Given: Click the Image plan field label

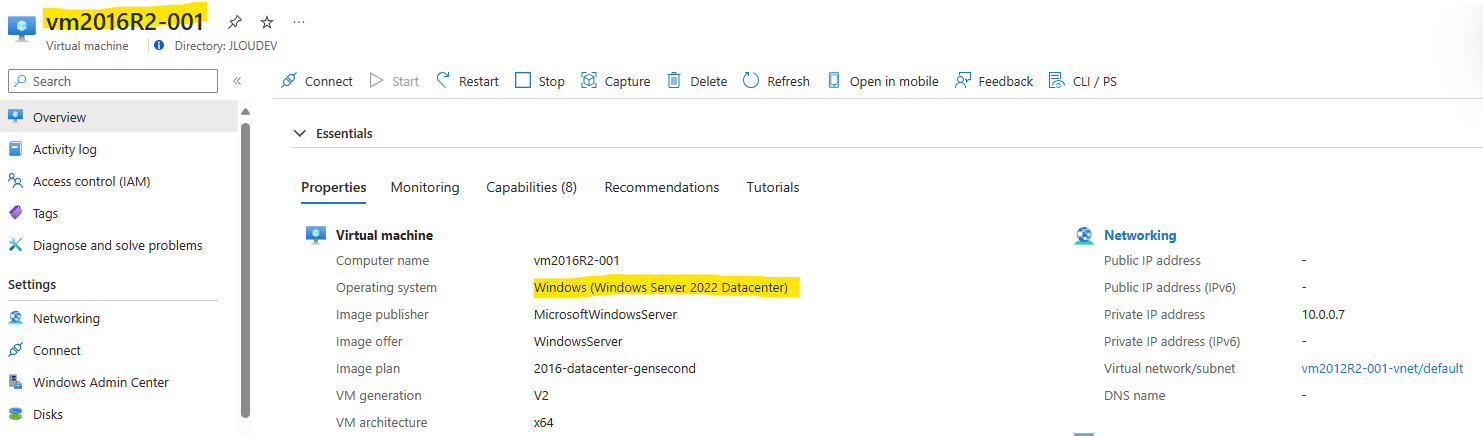Looking at the screenshot, I should click(369, 368).
